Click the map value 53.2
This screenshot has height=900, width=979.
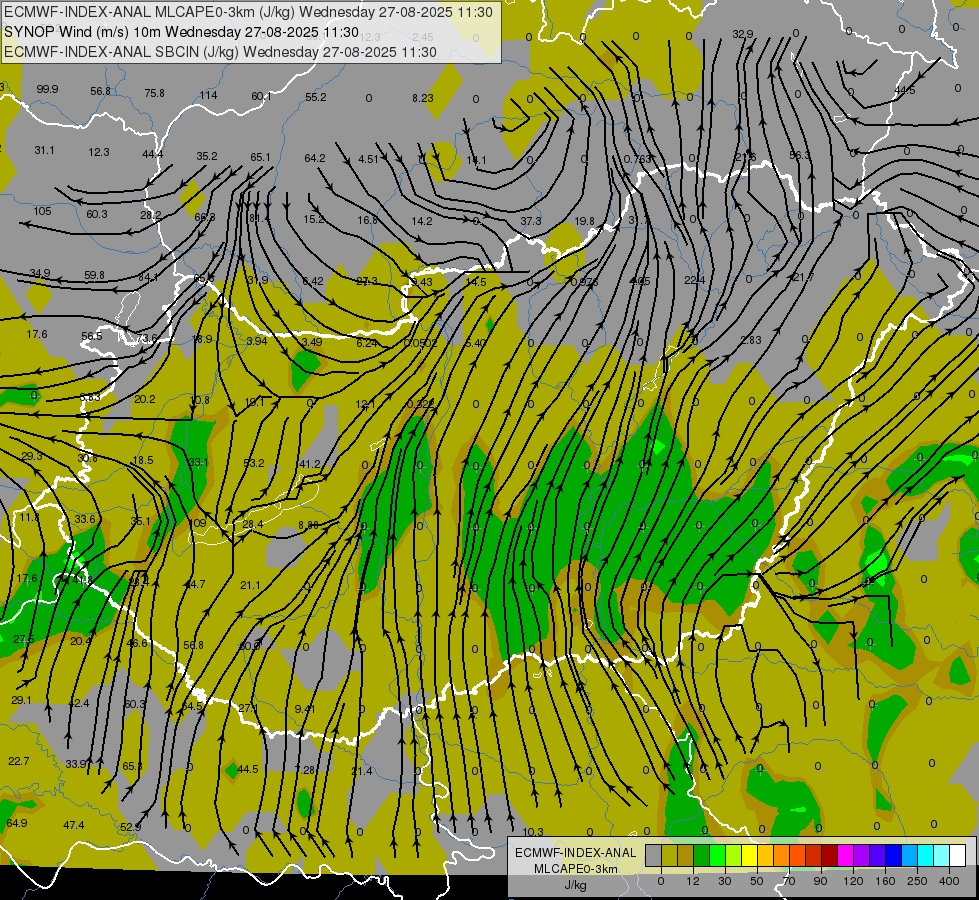253,463
